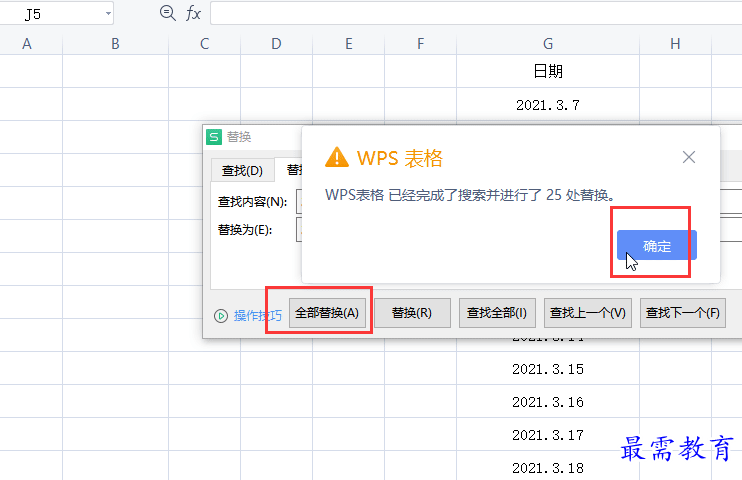Select column G header
Image resolution: width=742 pixels, height=480 pixels.
[548, 44]
